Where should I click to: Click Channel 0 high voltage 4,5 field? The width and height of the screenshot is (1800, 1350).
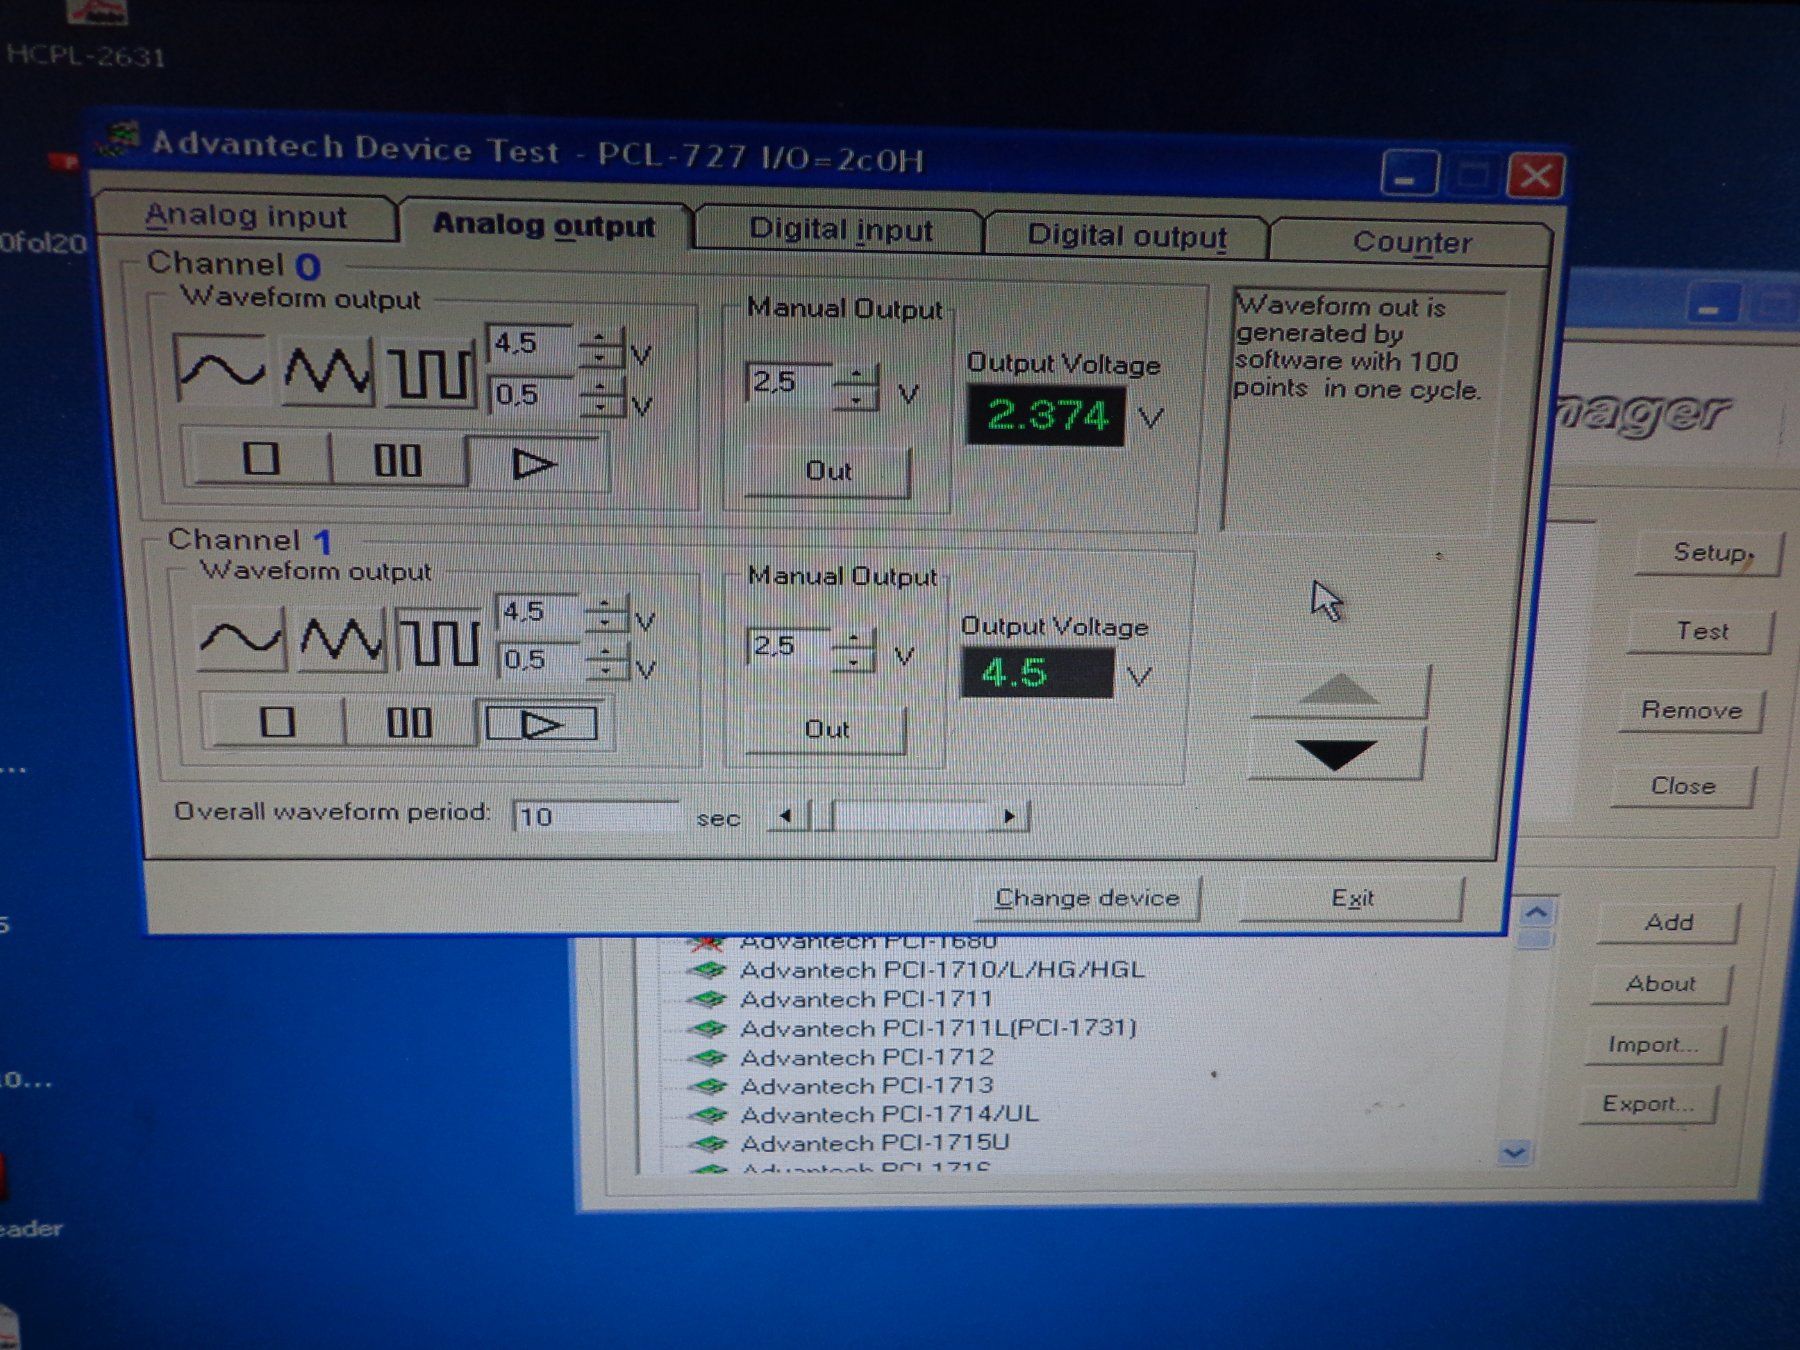pos(531,344)
